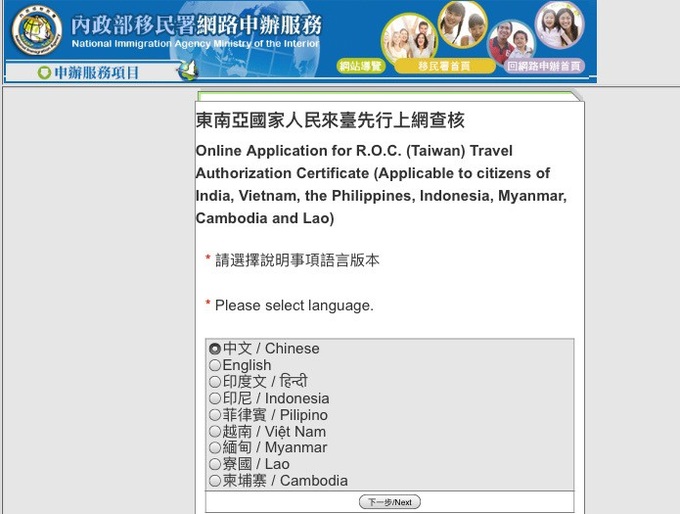Return to 回網路申辦首頁 page
This screenshot has width=680, height=514.
544,66
